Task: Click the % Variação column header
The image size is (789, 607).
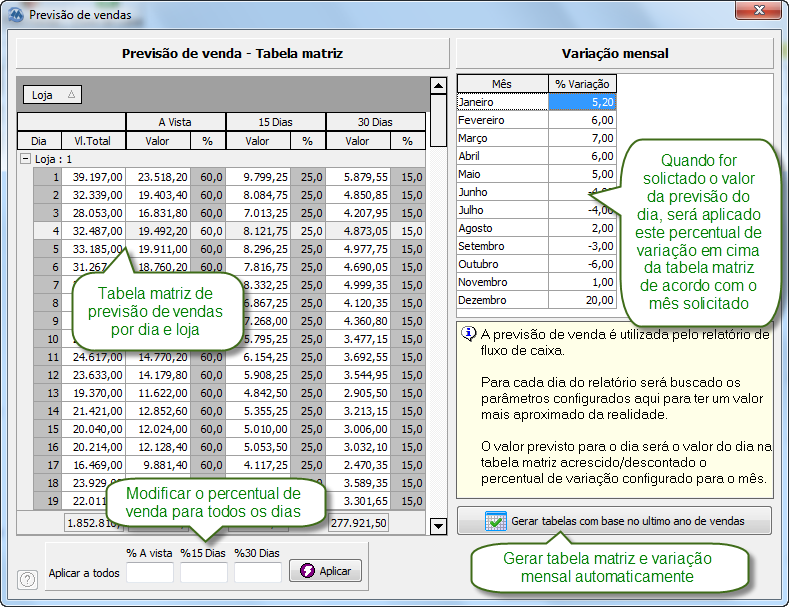Action: tap(582, 84)
